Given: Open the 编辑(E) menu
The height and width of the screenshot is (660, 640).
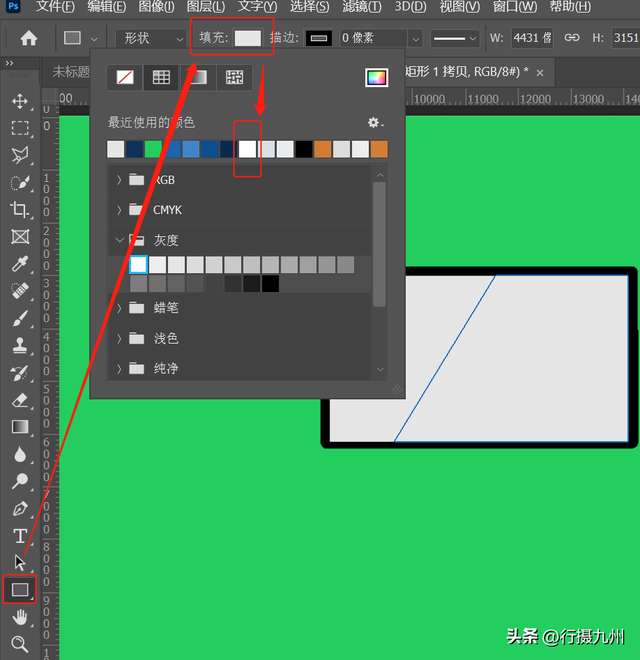Looking at the screenshot, I should click(107, 6).
